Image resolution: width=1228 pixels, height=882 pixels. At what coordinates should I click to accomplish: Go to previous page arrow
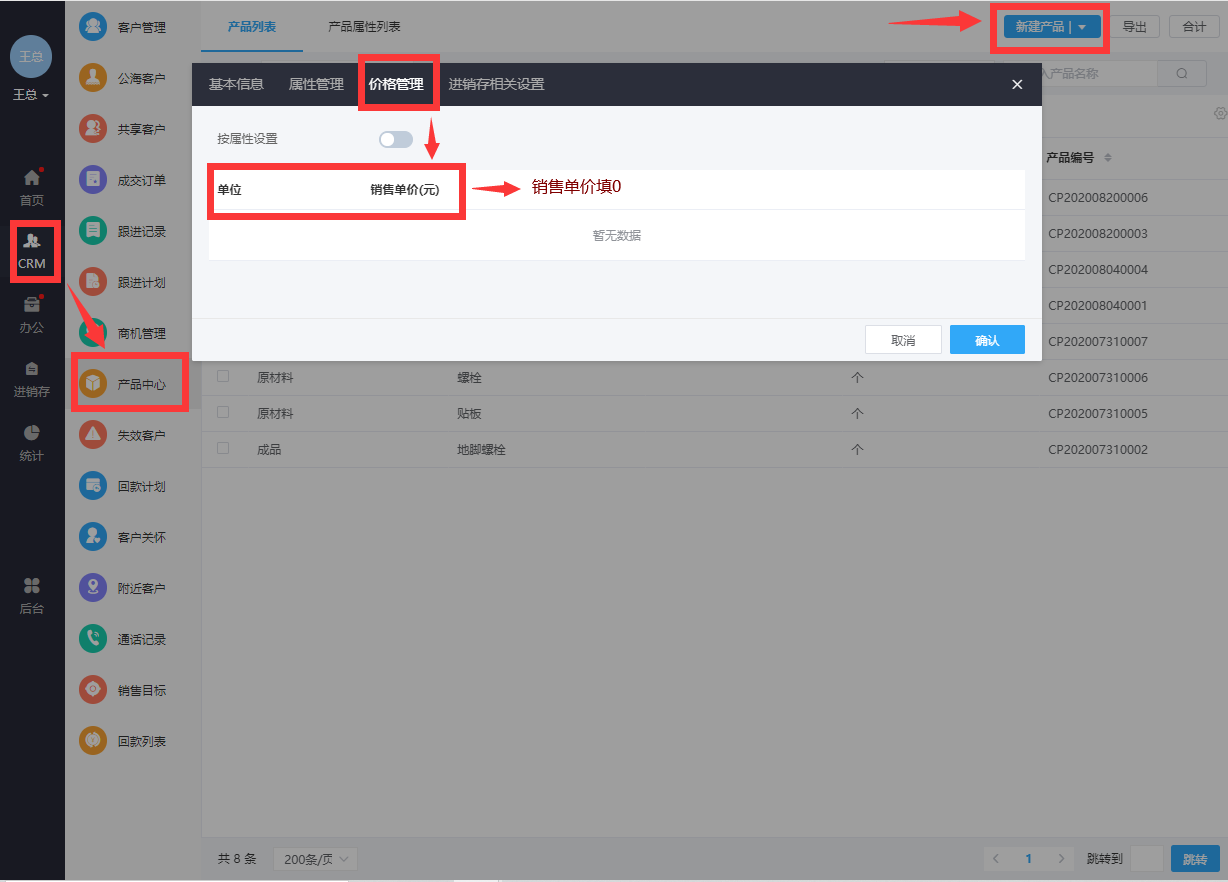(x=996, y=859)
